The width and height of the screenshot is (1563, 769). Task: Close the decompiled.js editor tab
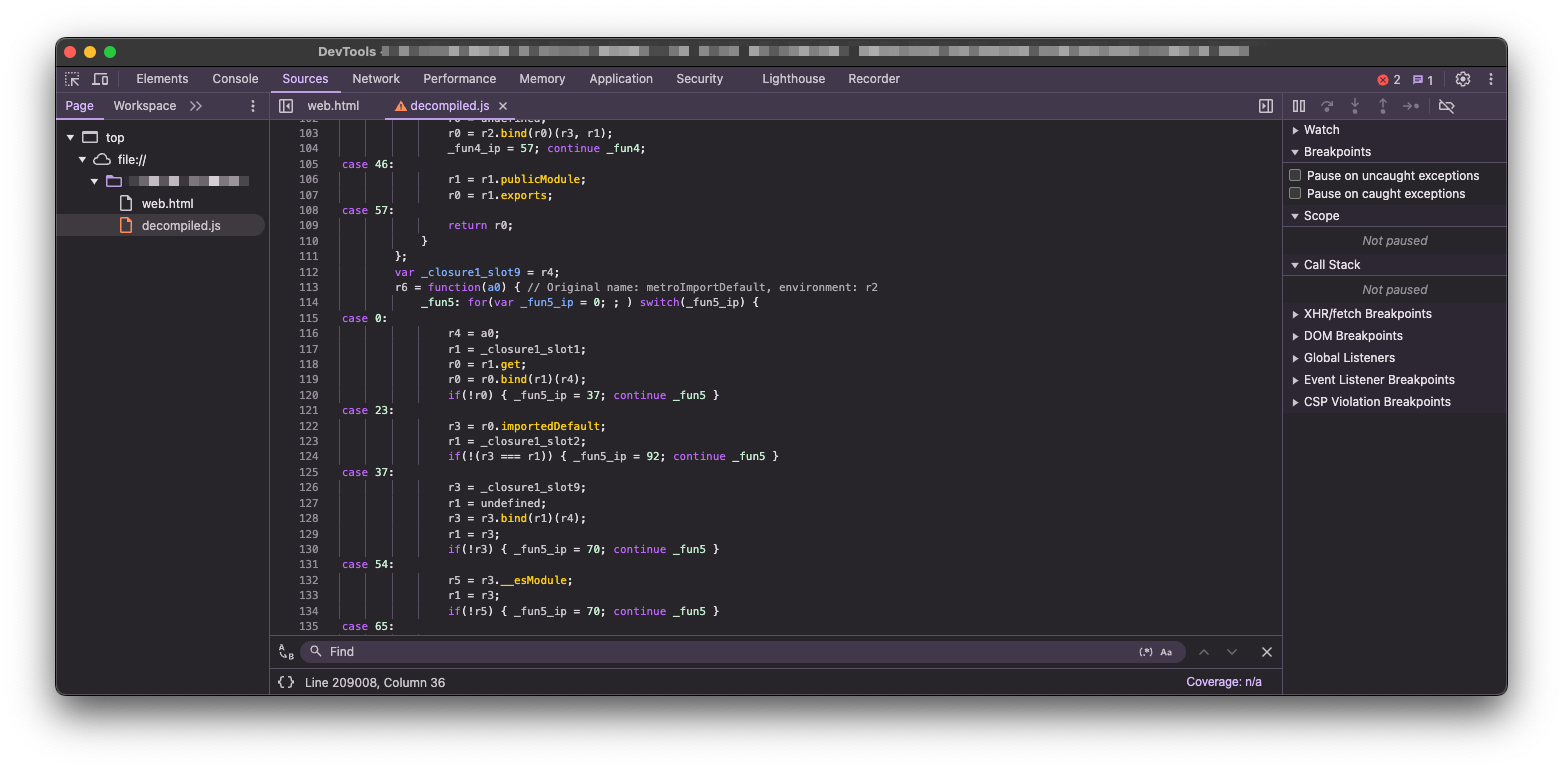pyautogui.click(x=503, y=106)
